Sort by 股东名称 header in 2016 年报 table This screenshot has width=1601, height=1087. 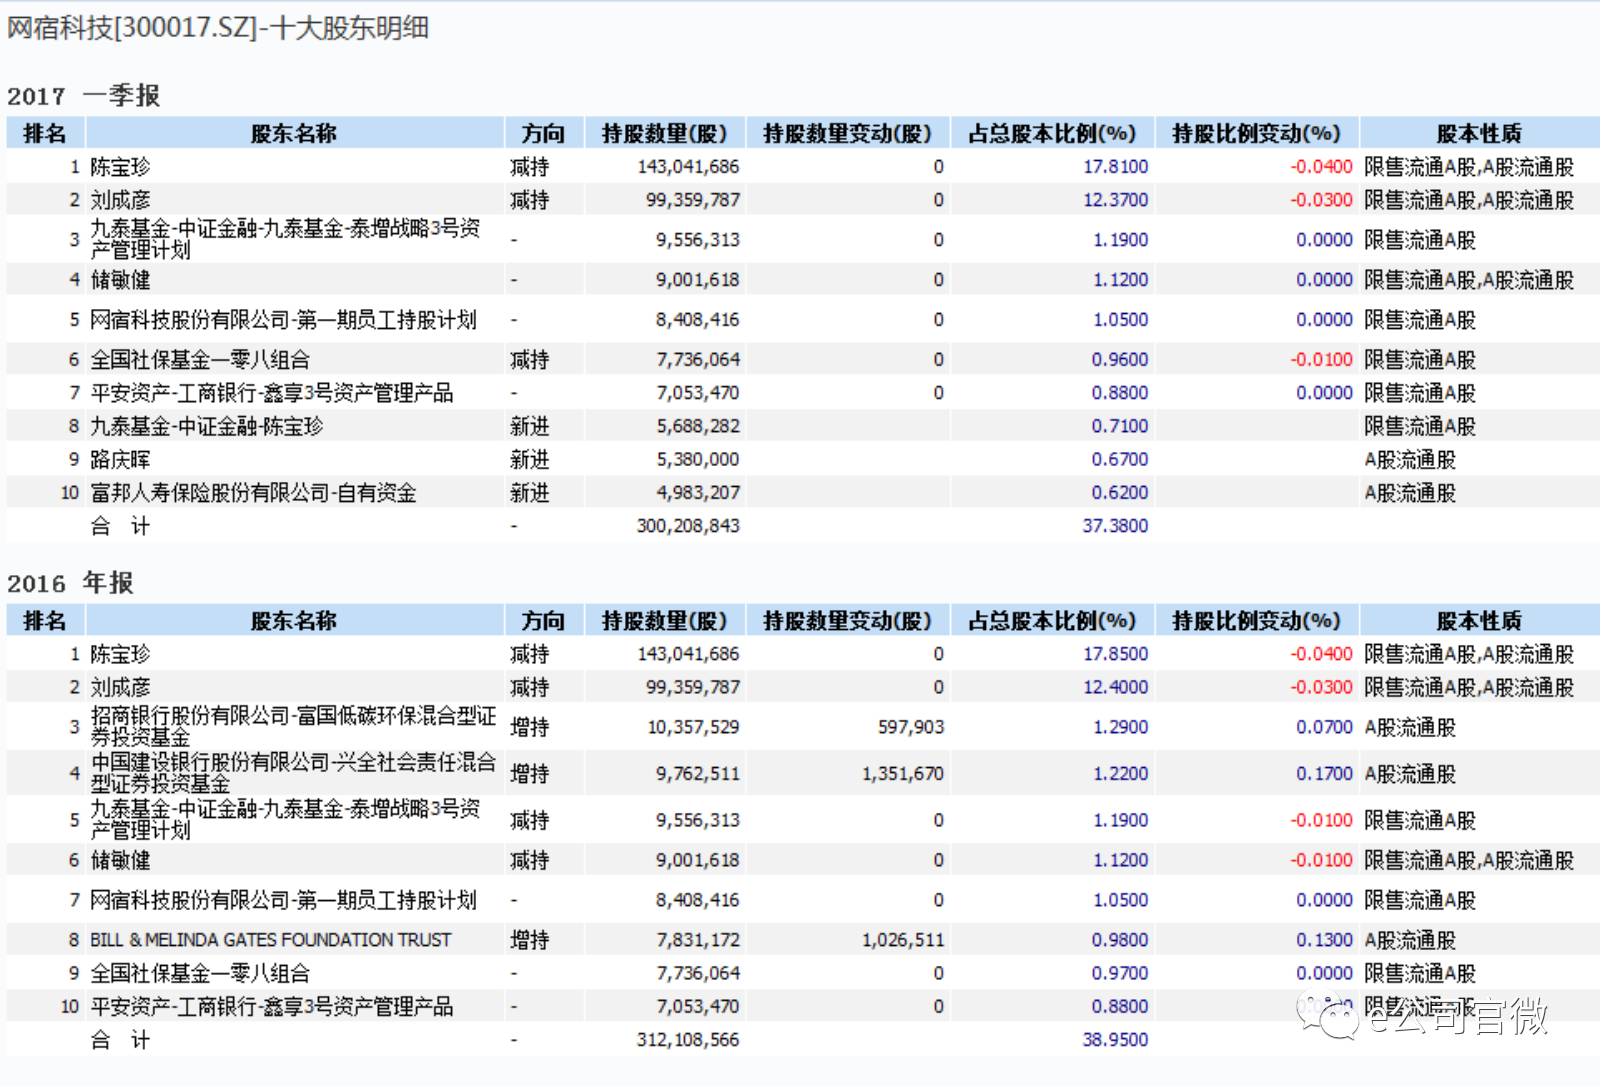pyautogui.click(x=293, y=621)
